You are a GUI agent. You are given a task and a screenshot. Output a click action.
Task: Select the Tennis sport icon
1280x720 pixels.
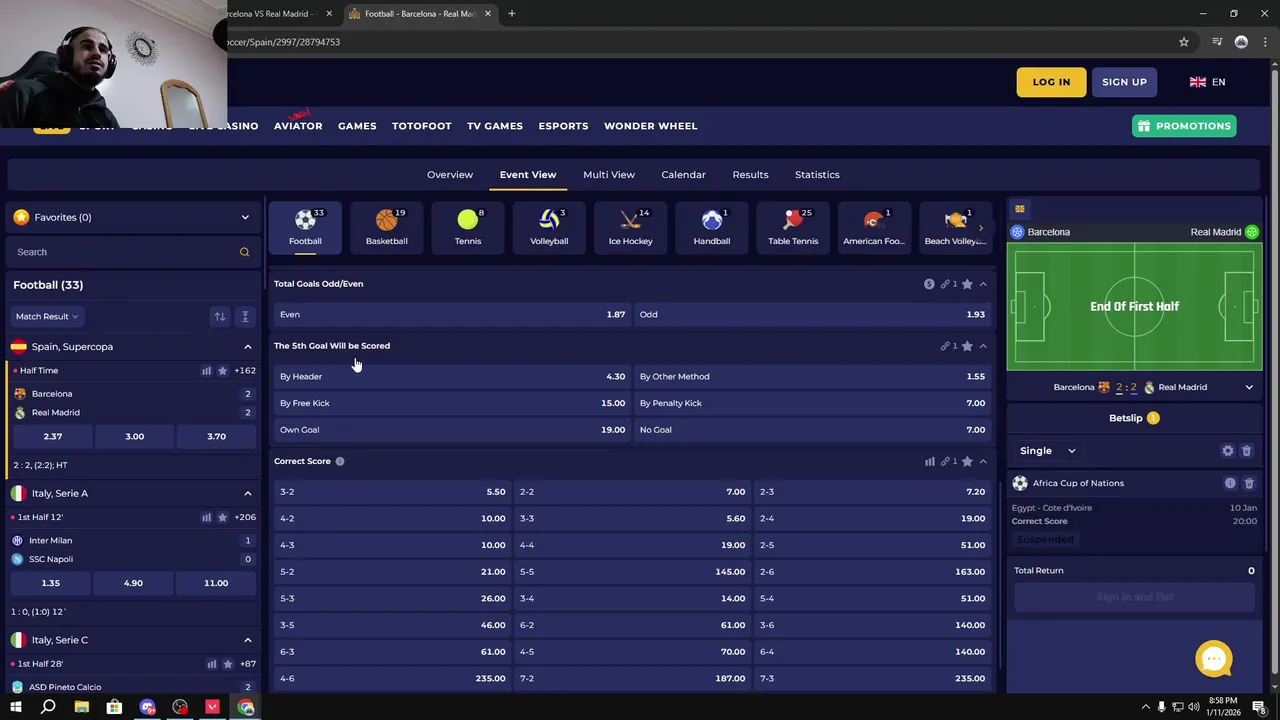(468, 227)
